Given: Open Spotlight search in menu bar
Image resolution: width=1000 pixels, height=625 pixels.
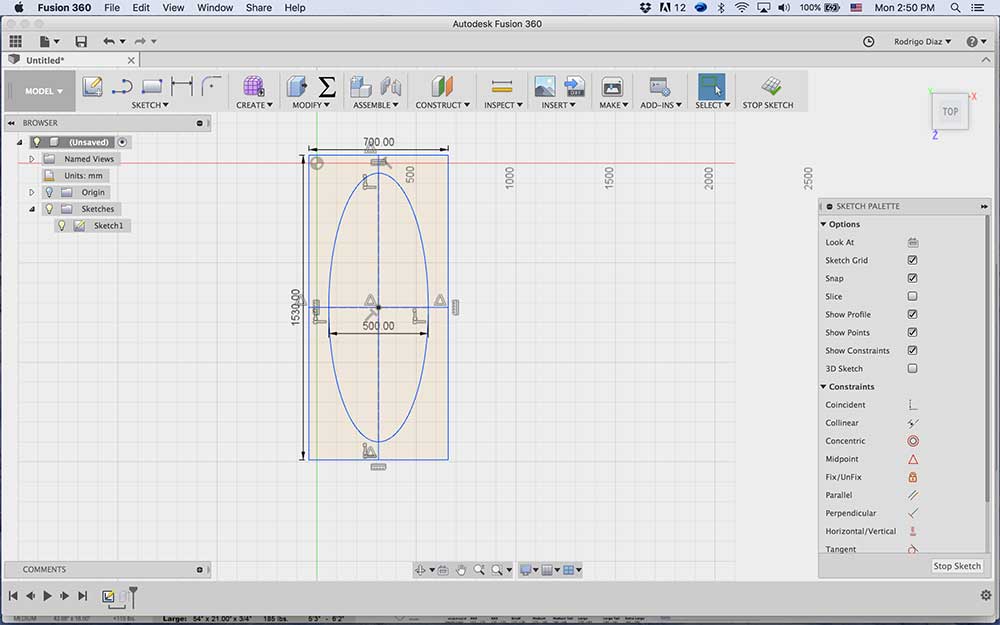Looking at the screenshot, I should pyautogui.click(x=955, y=8).
